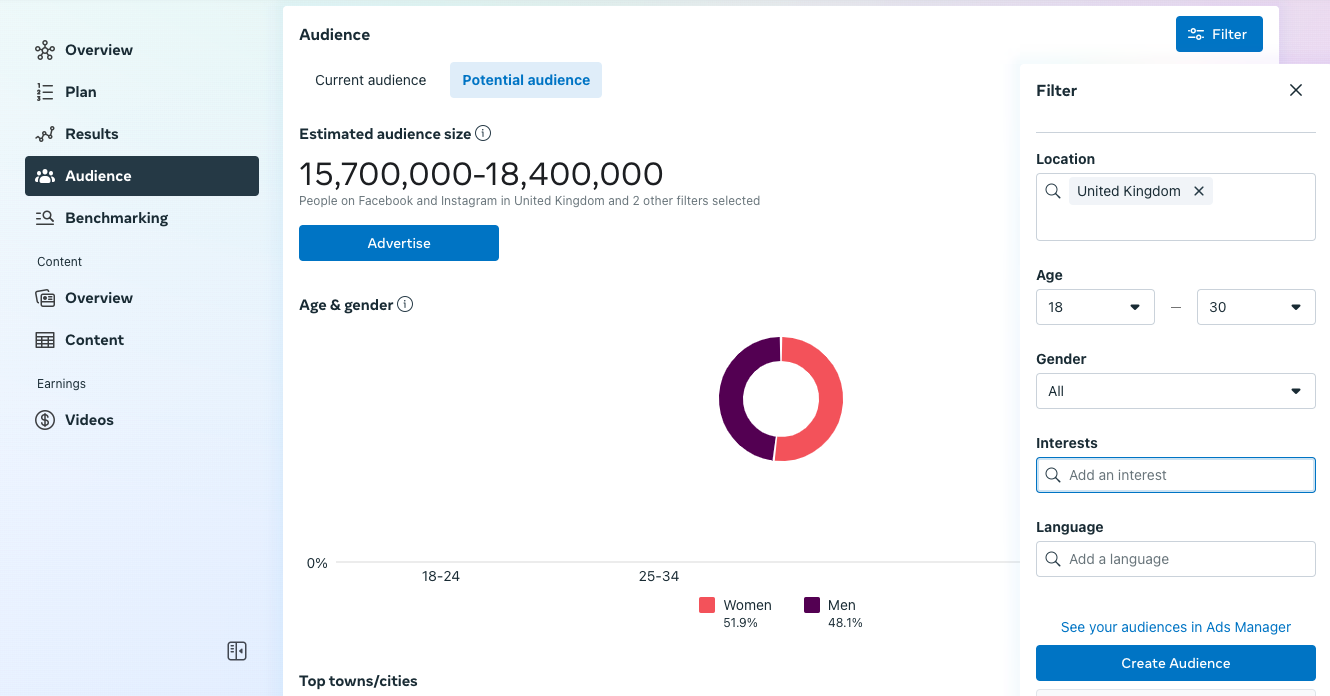
Task: Open the minimum age dropdown showing 18
Action: tap(1094, 307)
